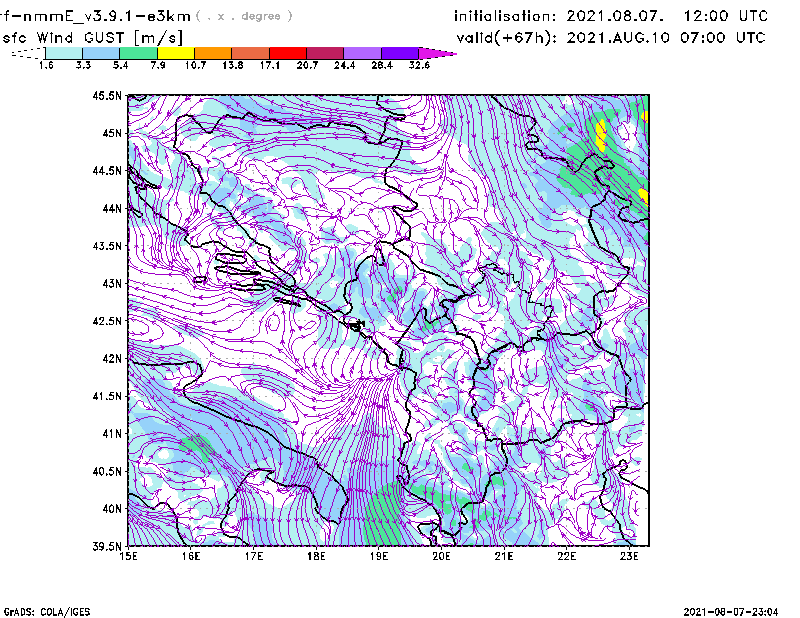Click the light blue 3.3–5.4 legend swatch
This screenshot has width=800, height=618.
(x=101, y=53)
